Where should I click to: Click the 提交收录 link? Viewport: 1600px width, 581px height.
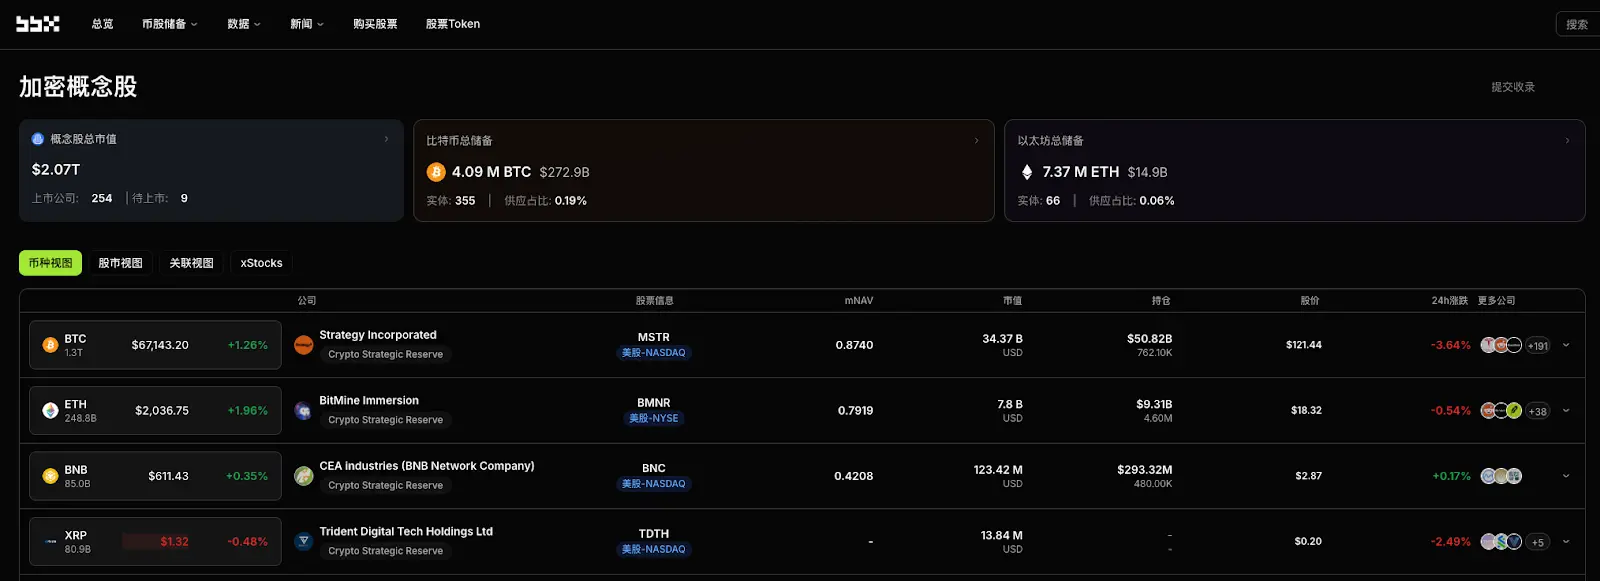(1513, 87)
